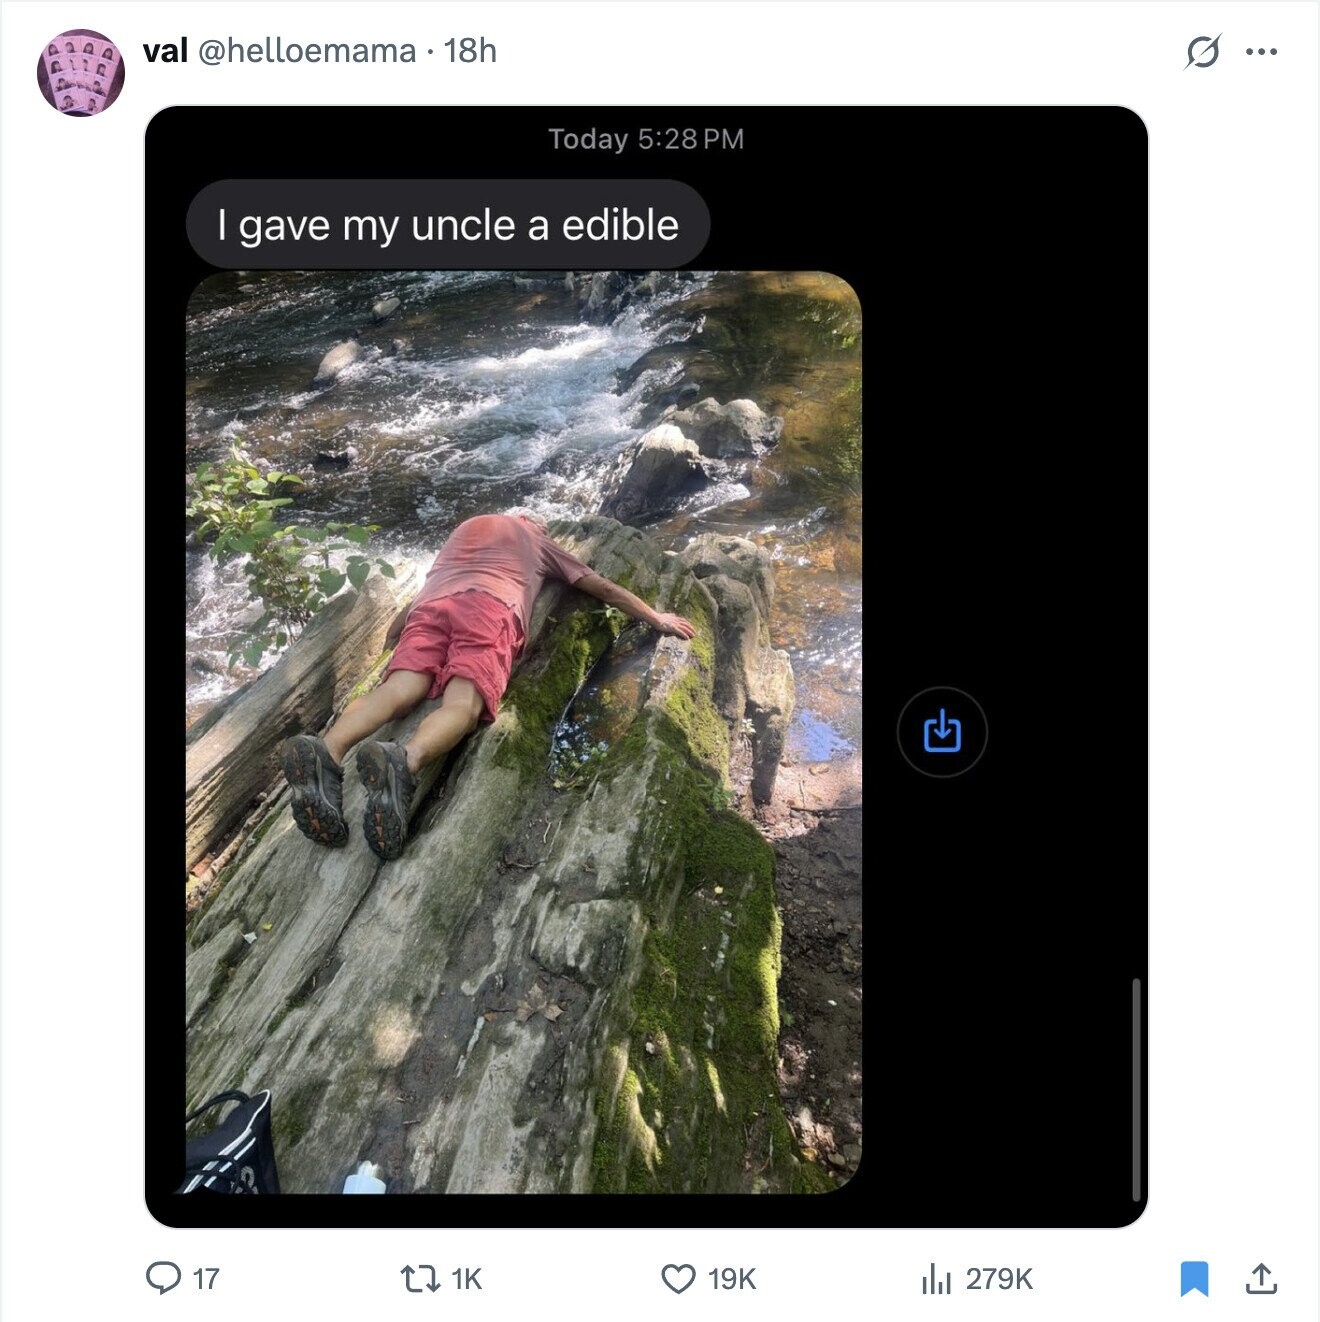Toggle the blue bookmark icon off

tap(1194, 1279)
